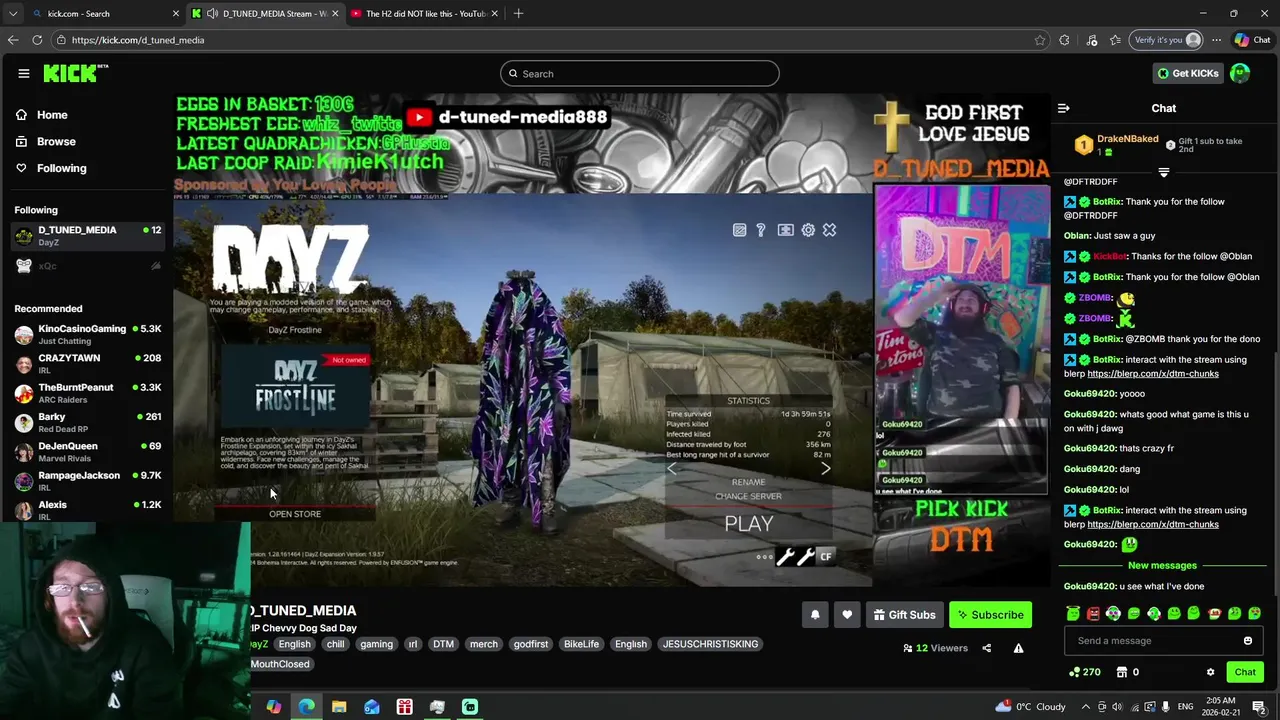This screenshot has width=1280, height=720.
Task: Open the taskbar volume icon
Action: click(x=1119, y=707)
